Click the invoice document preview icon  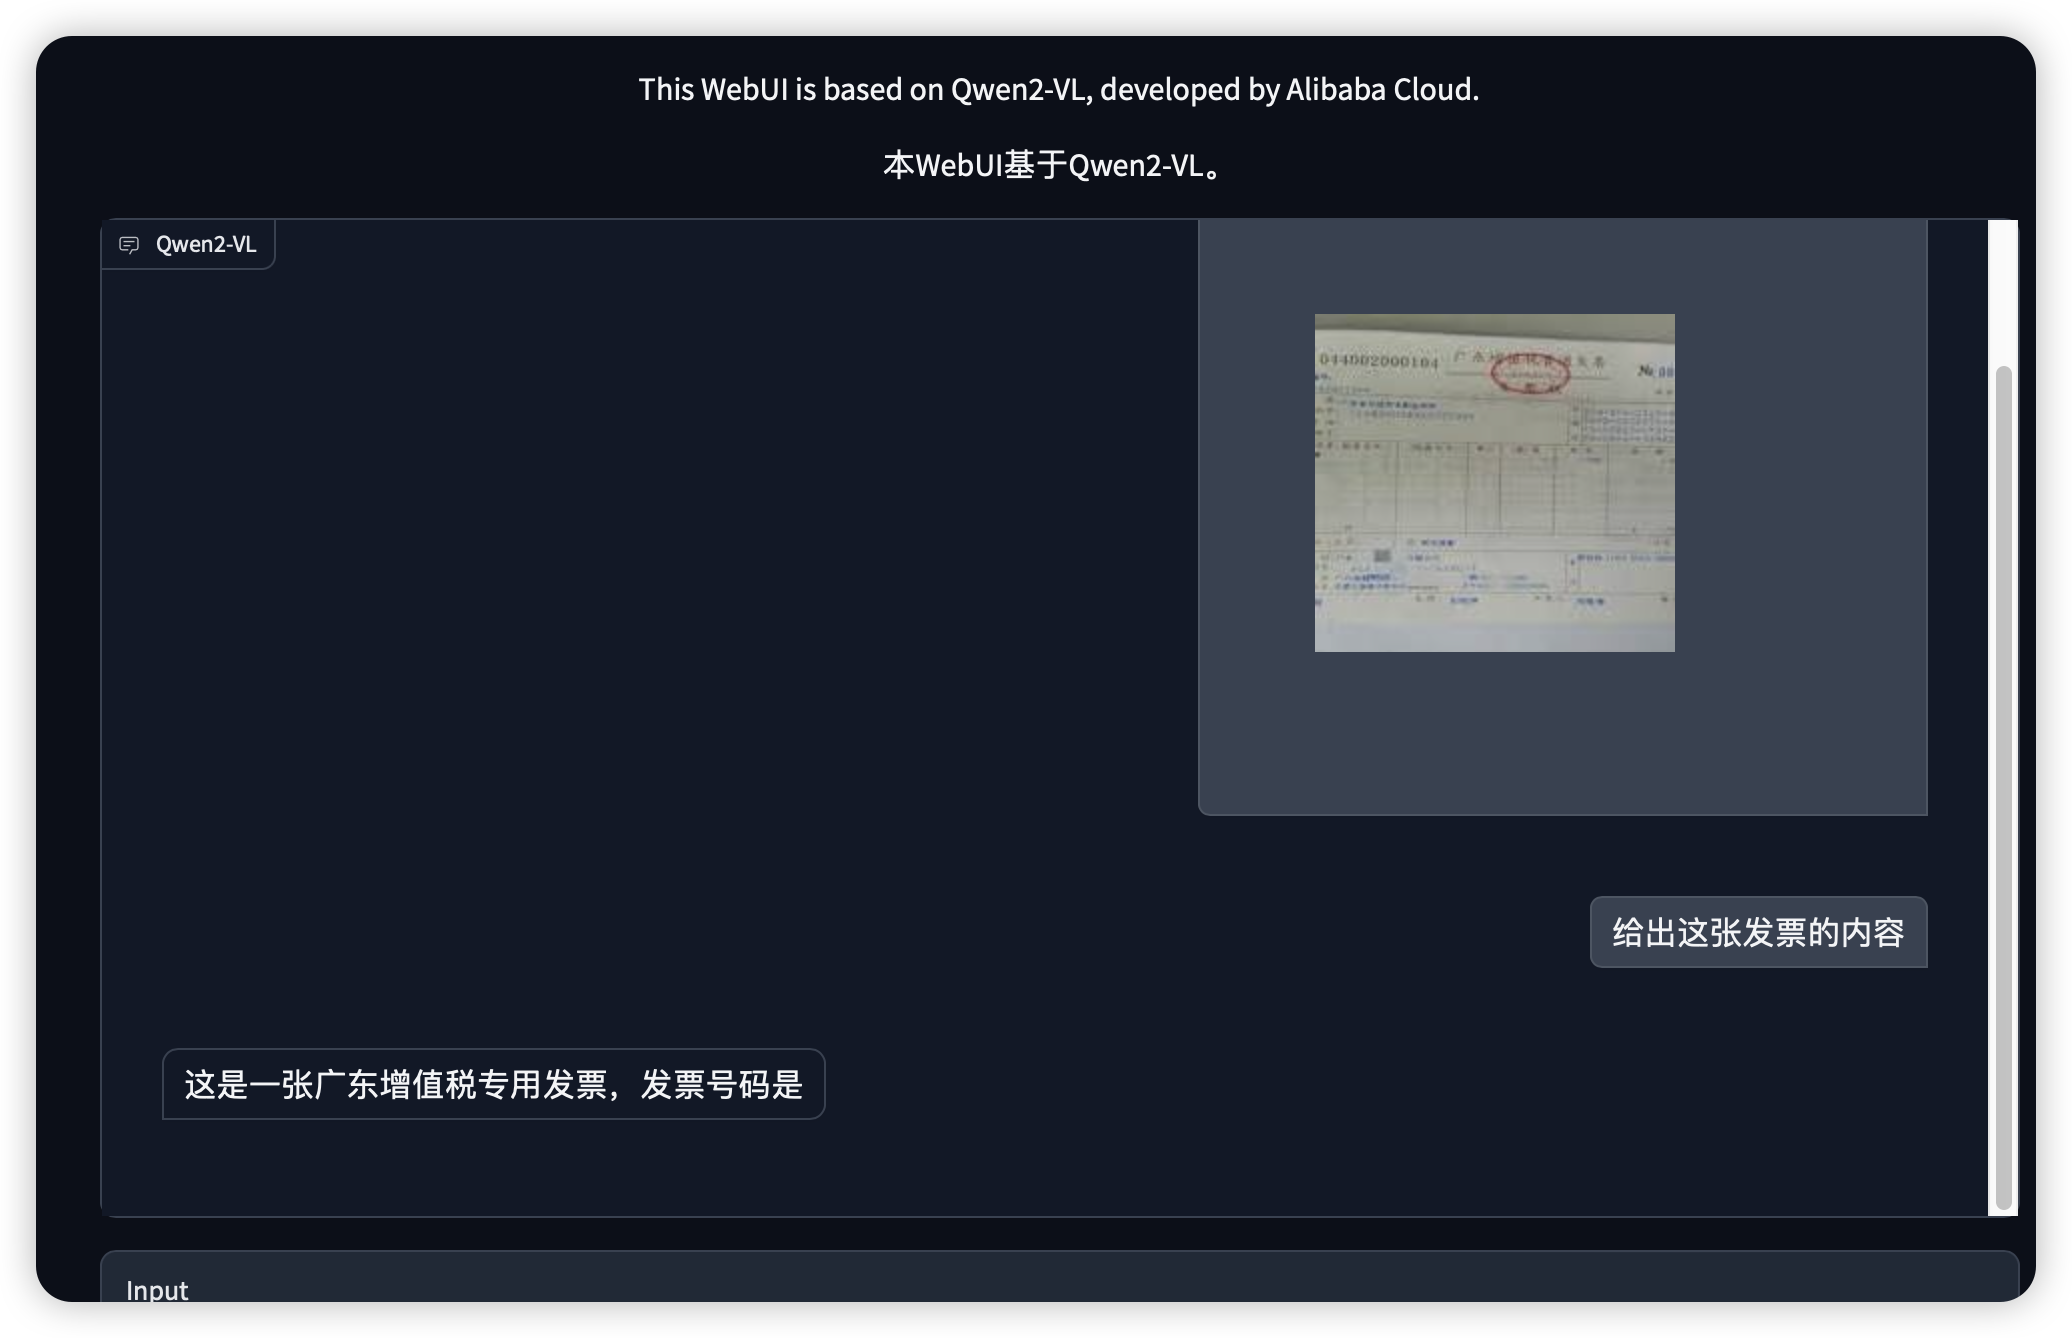coord(1495,482)
